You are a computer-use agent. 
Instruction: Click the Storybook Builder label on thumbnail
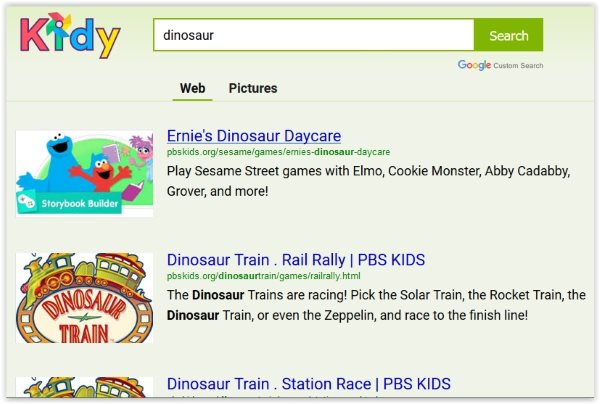pos(81,205)
